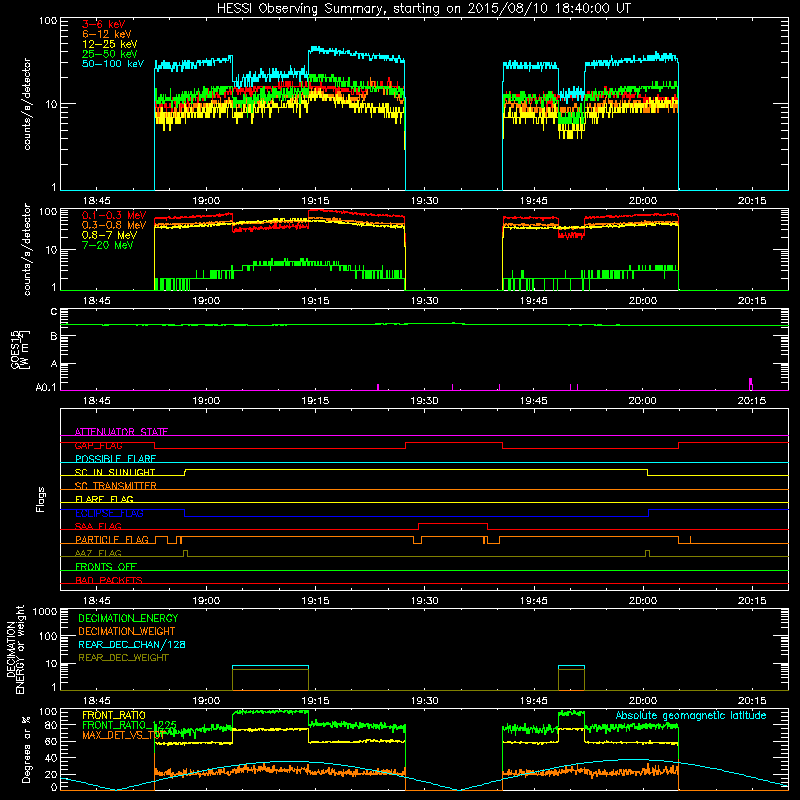Click the 18:45 tick under the Flags panel

[x=96, y=601]
